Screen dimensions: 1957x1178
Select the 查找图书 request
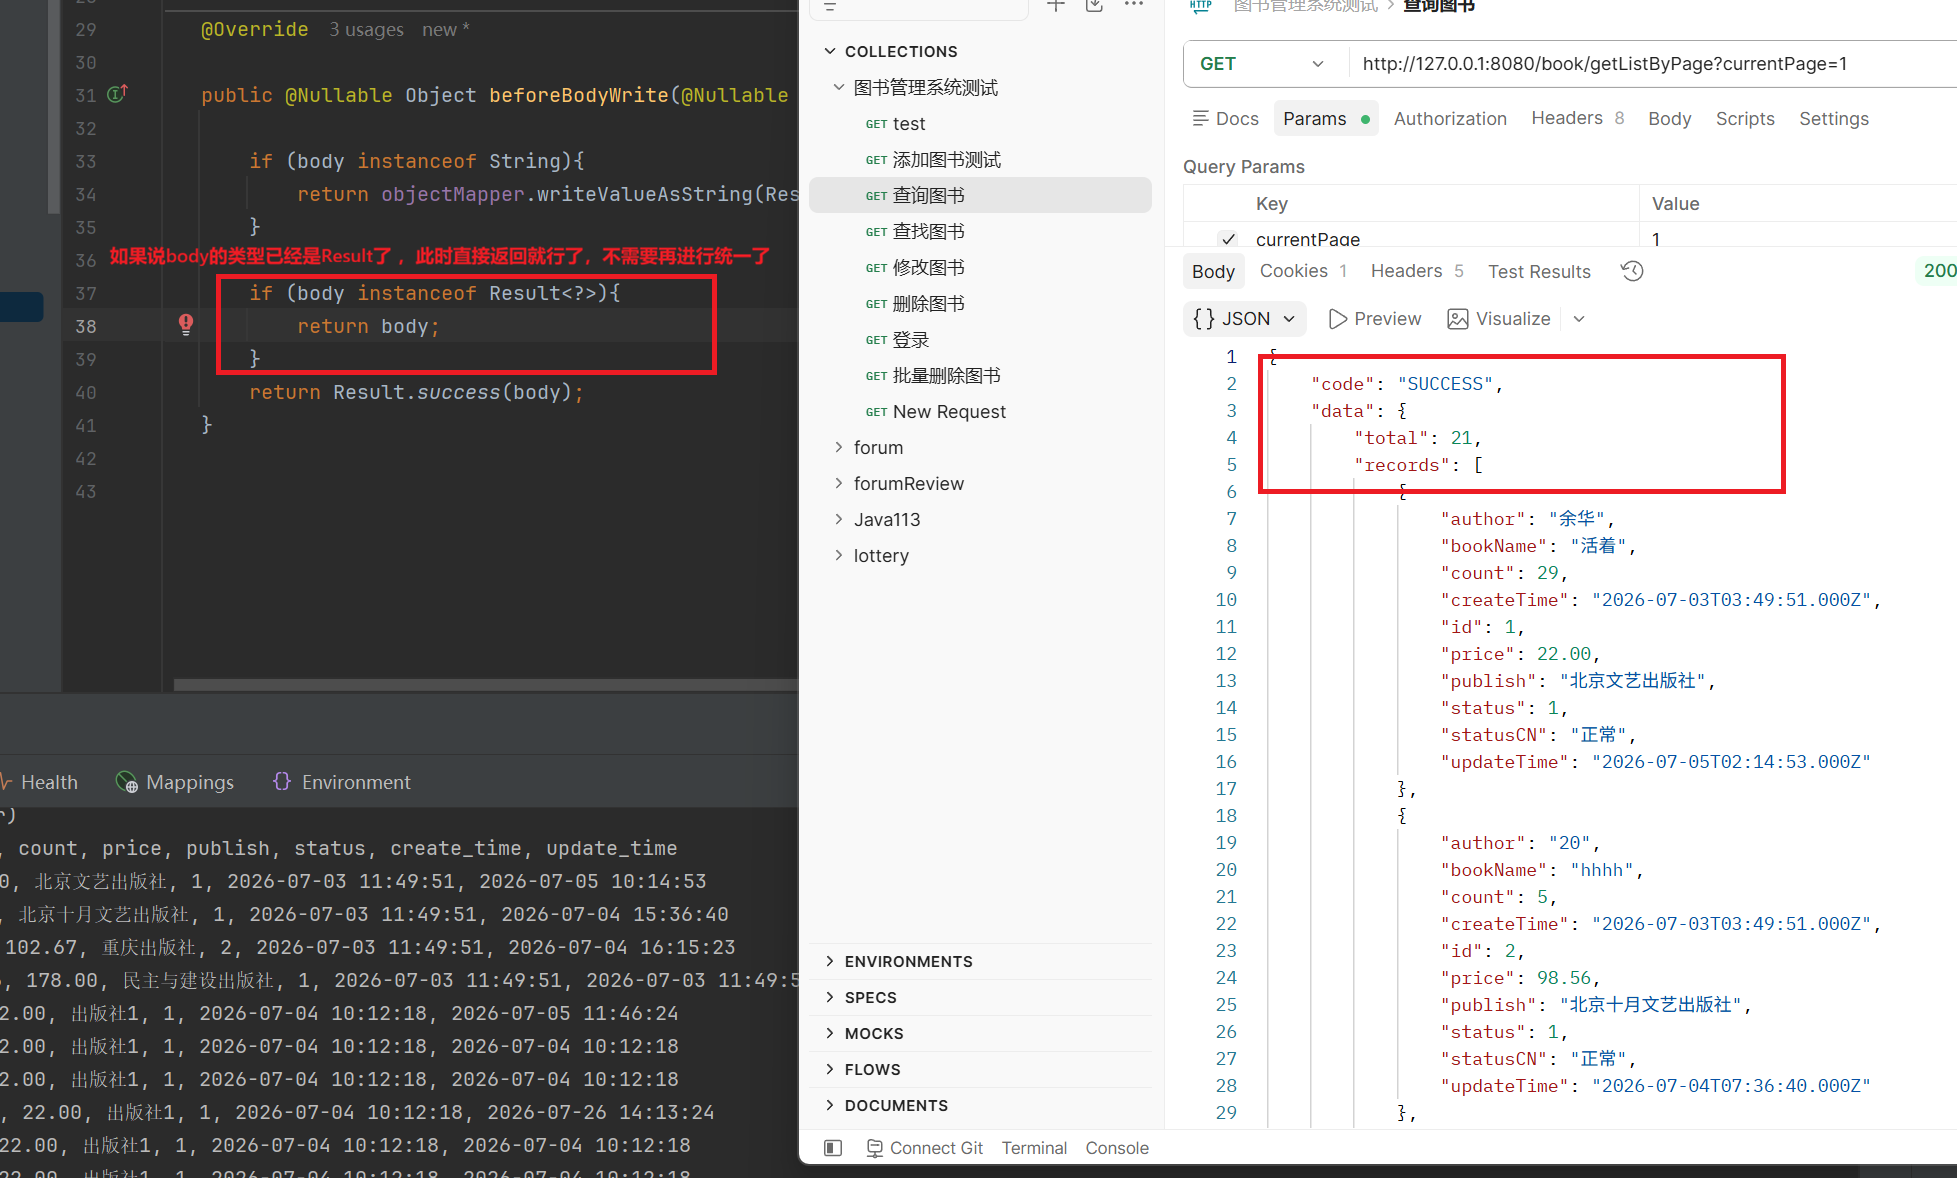980,231
